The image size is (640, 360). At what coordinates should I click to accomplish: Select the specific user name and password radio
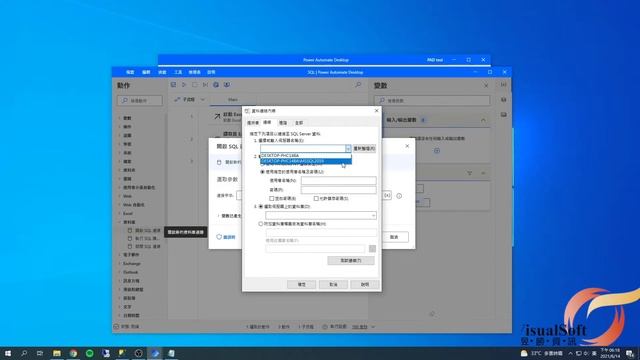(x=262, y=172)
